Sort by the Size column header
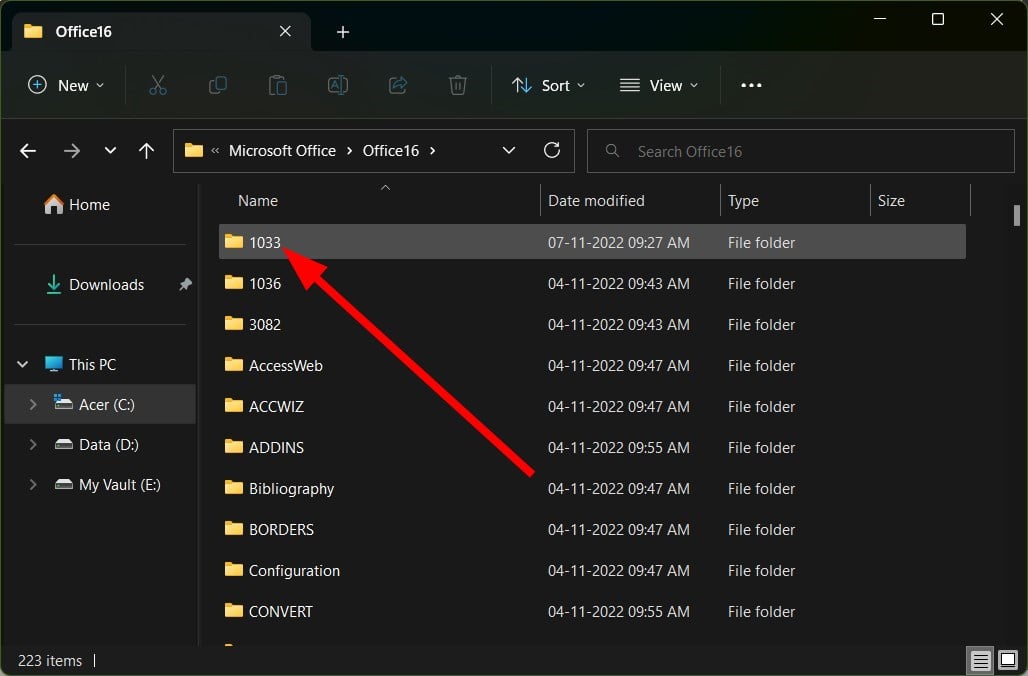Image resolution: width=1028 pixels, height=676 pixels. [x=891, y=201]
